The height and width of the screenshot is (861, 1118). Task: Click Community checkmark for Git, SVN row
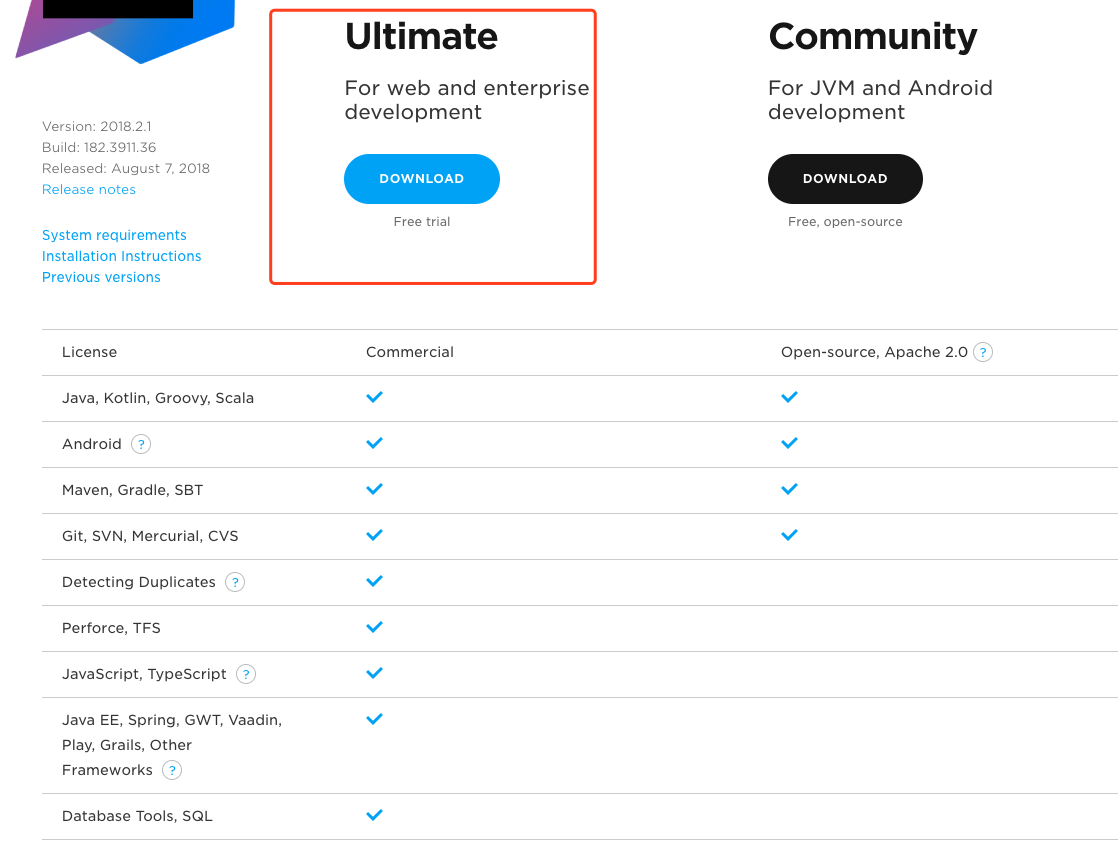tap(789, 535)
